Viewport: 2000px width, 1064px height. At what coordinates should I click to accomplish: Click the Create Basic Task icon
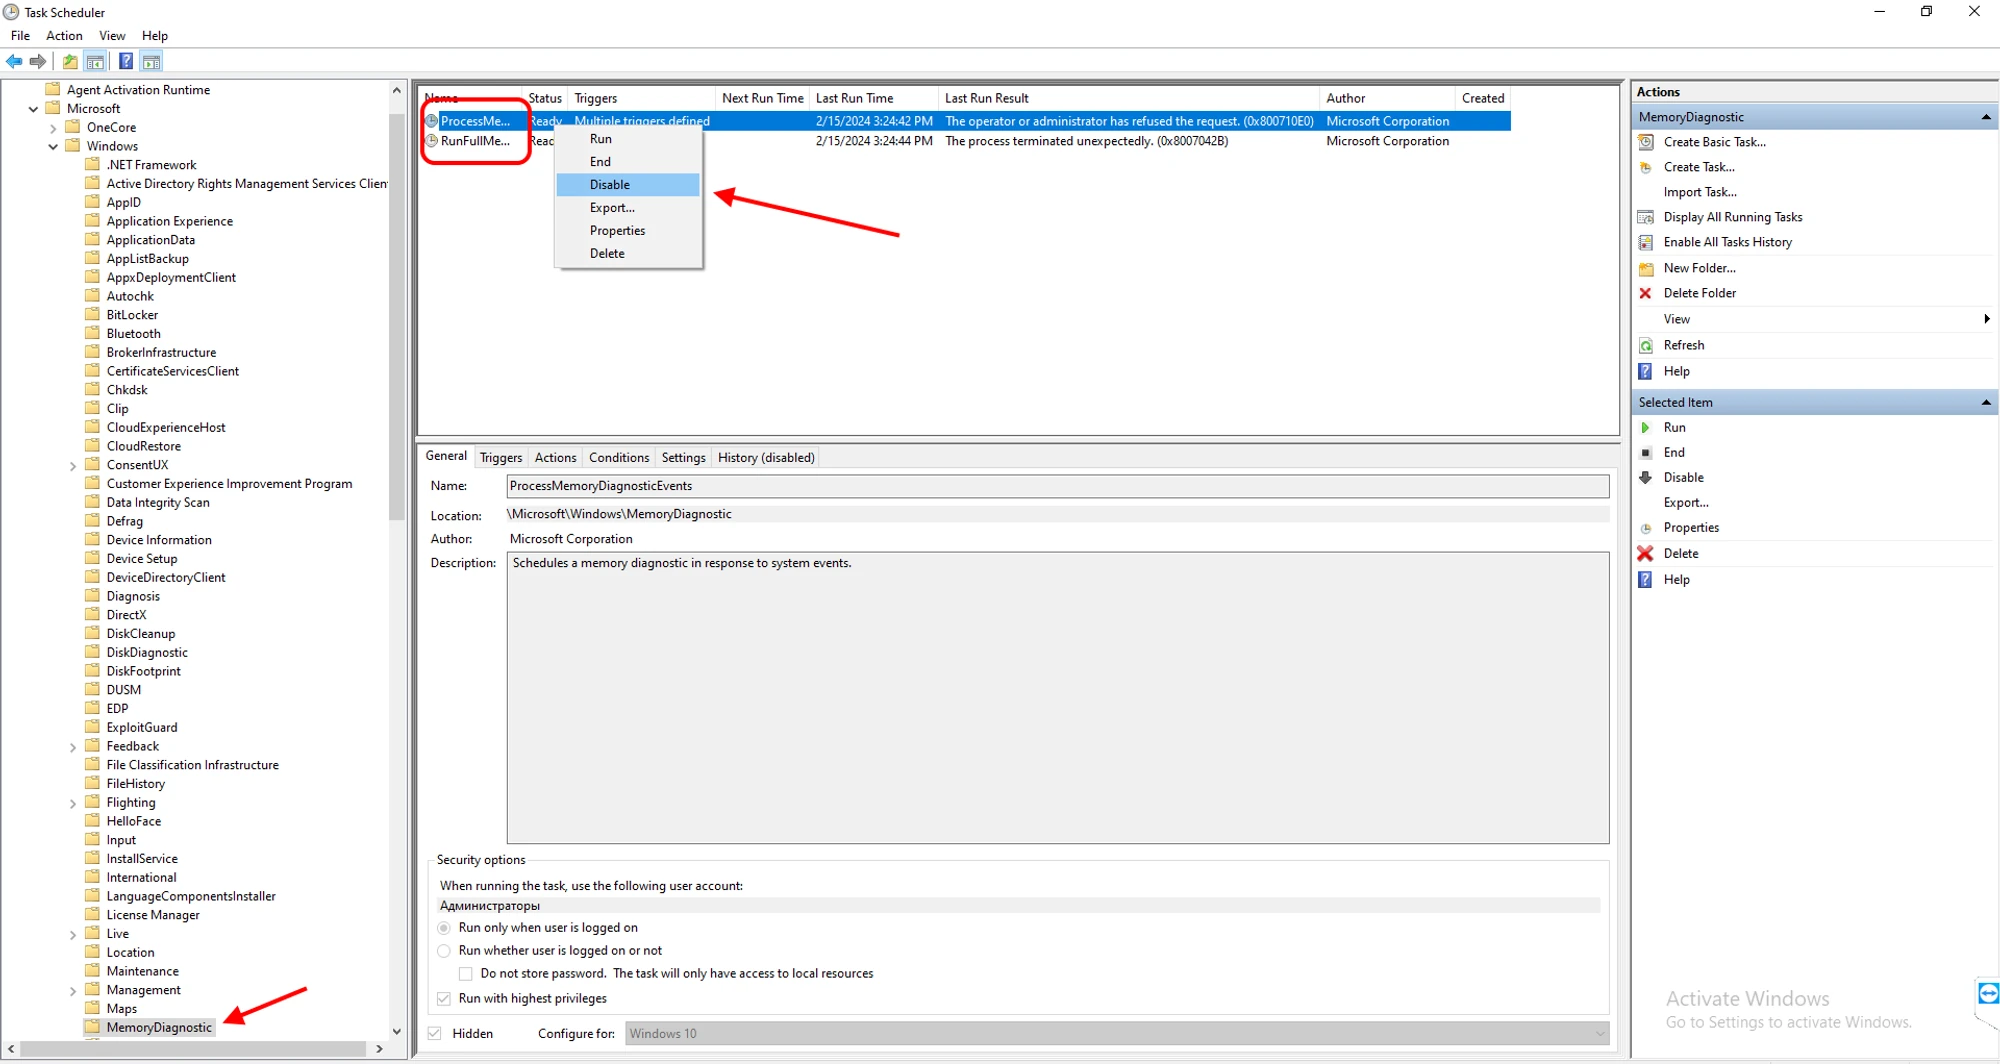pos(1645,142)
